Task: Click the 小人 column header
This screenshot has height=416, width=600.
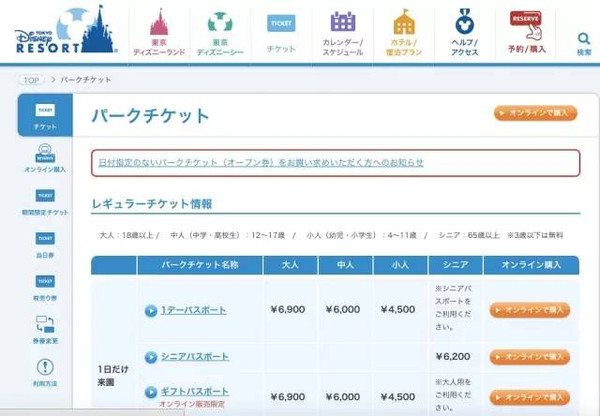Action: click(400, 265)
